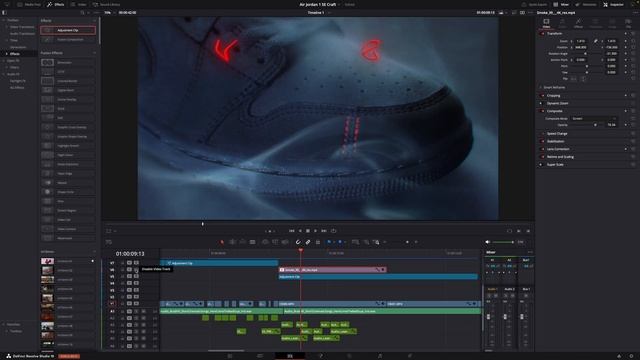Toggle the Composite section enable switch
This screenshot has width=640, height=360.
coord(542,111)
